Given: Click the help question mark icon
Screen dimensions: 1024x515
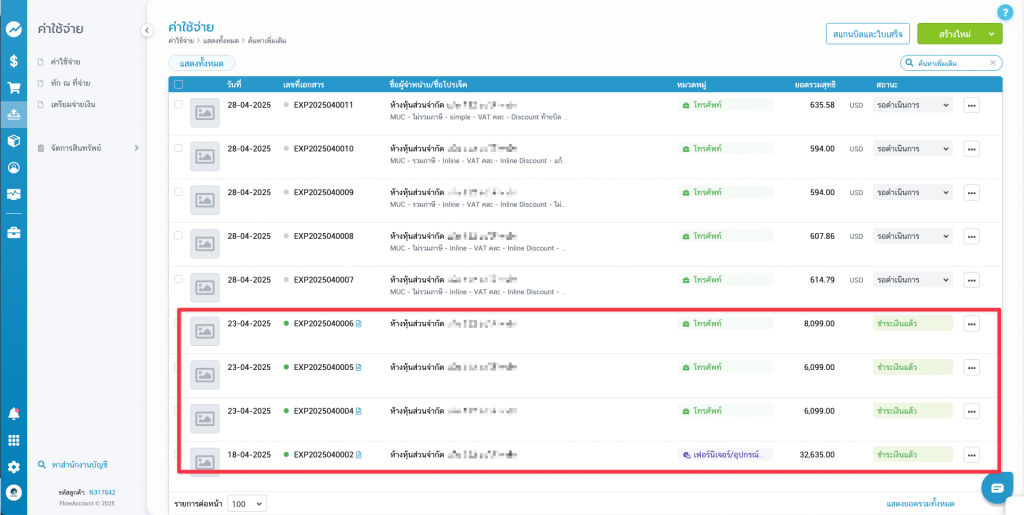Looking at the screenshot, I should click(x=1005, y=12).
